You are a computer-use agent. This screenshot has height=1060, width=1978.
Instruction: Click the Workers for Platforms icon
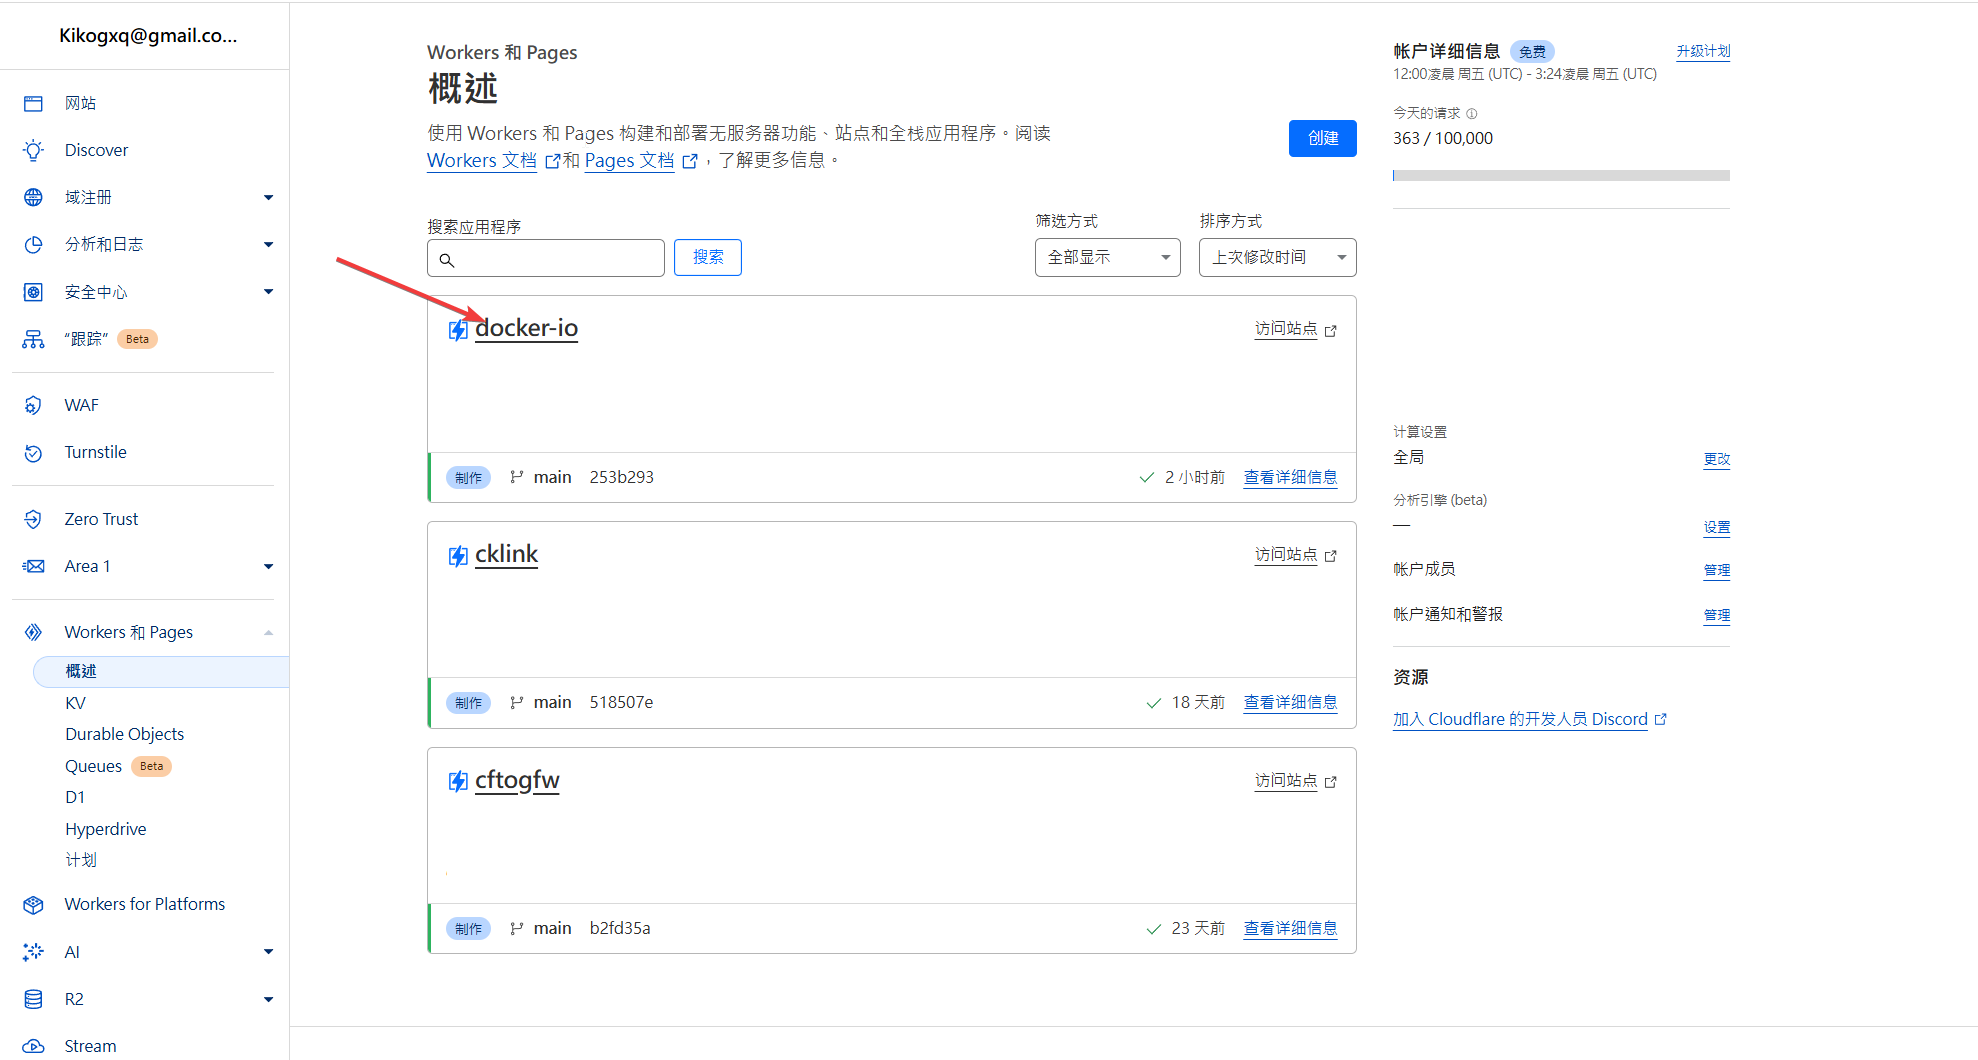(x=33, y=905)
